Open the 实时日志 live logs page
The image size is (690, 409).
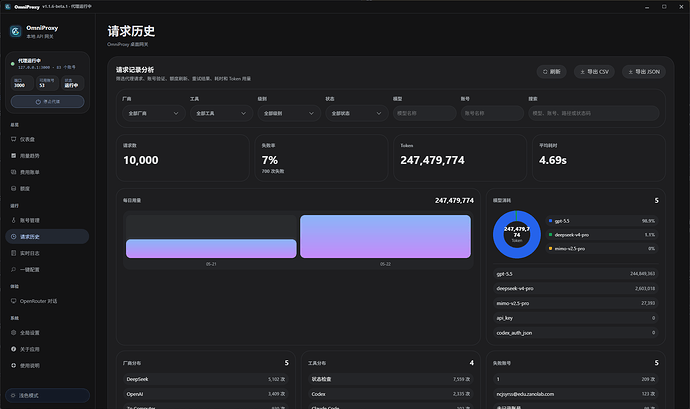click(47, 253)
